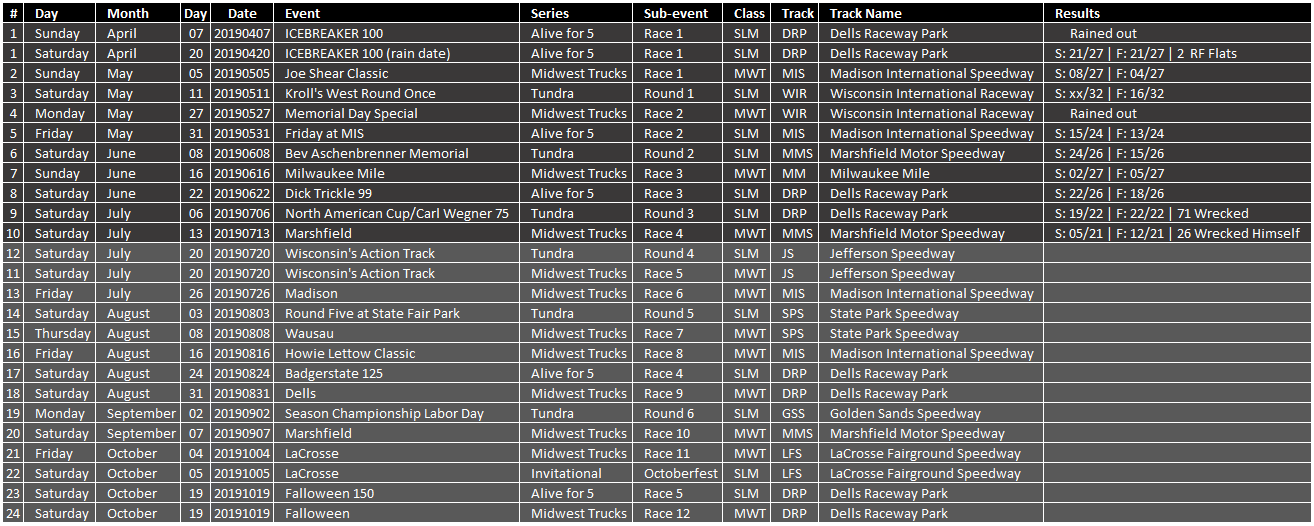Click the Race 12 sub-event cell
1314x526 pixels.
681,513
